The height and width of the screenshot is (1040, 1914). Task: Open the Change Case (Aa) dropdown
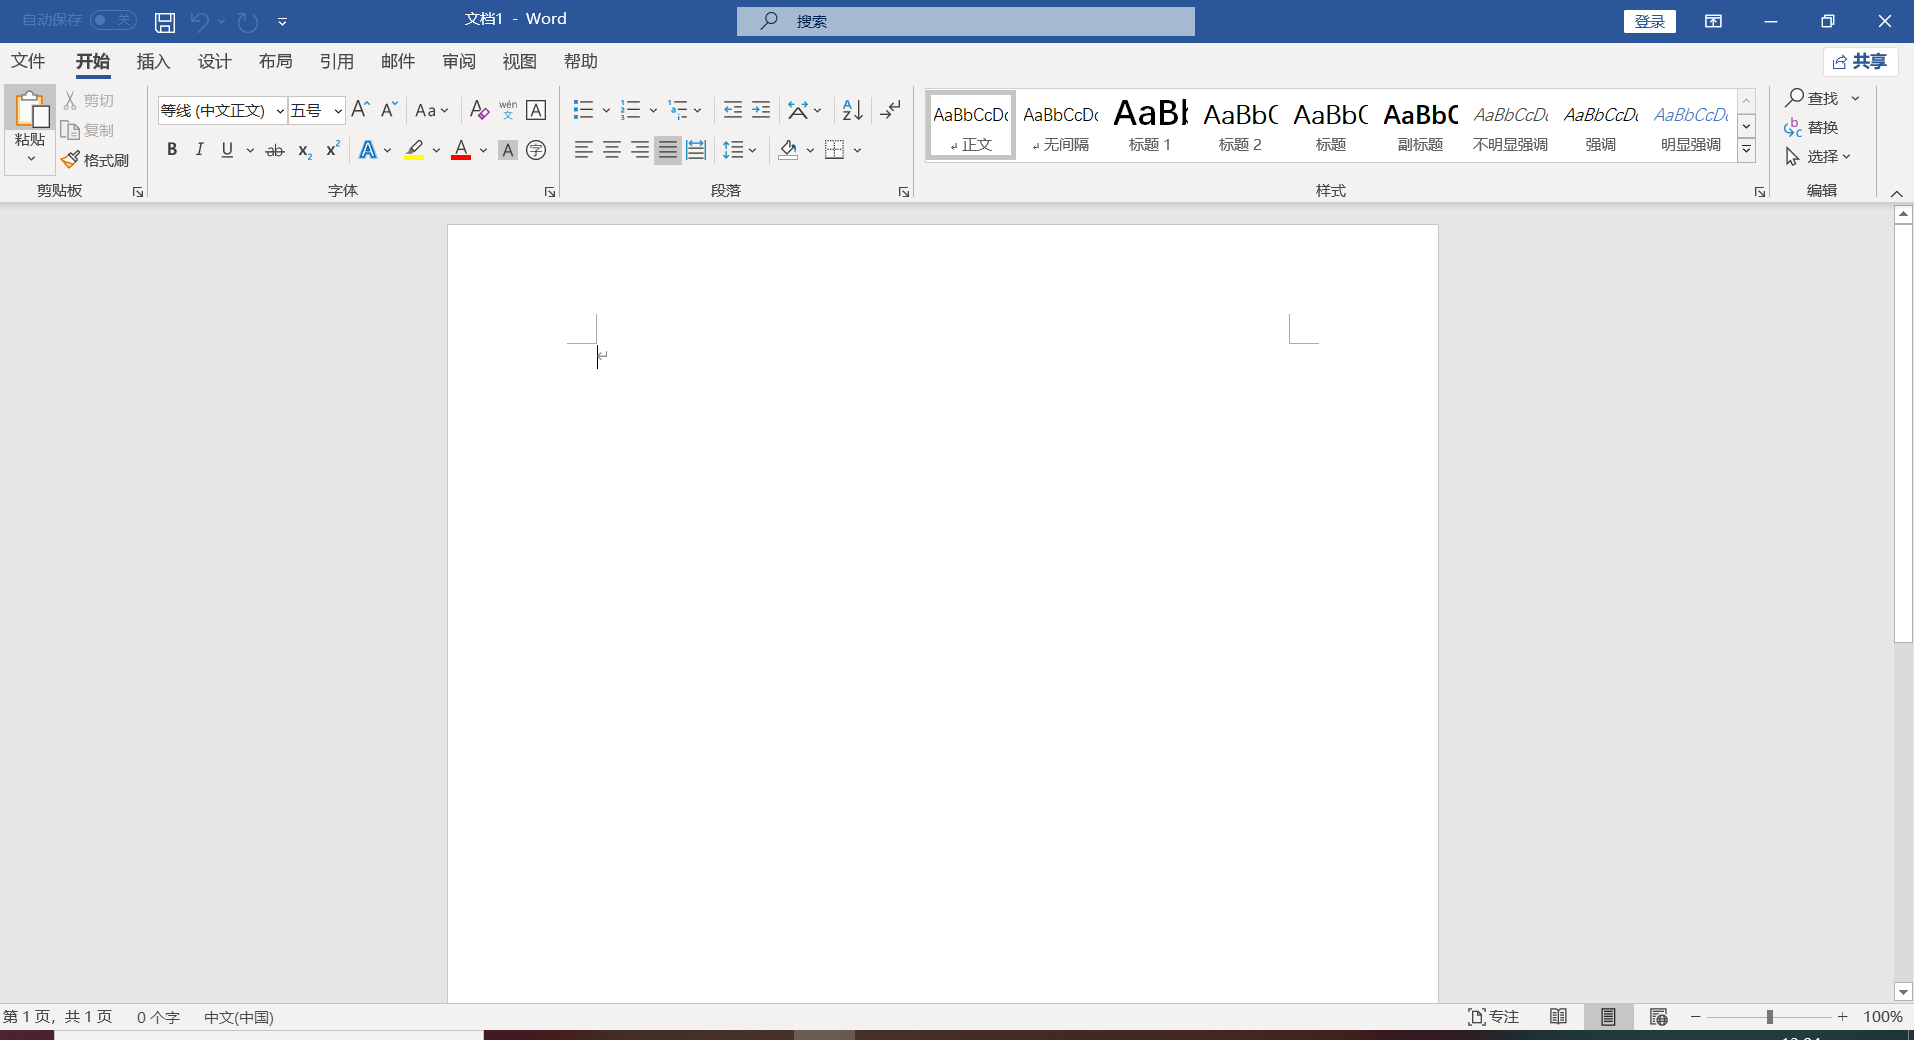click(x=432, y=110)
